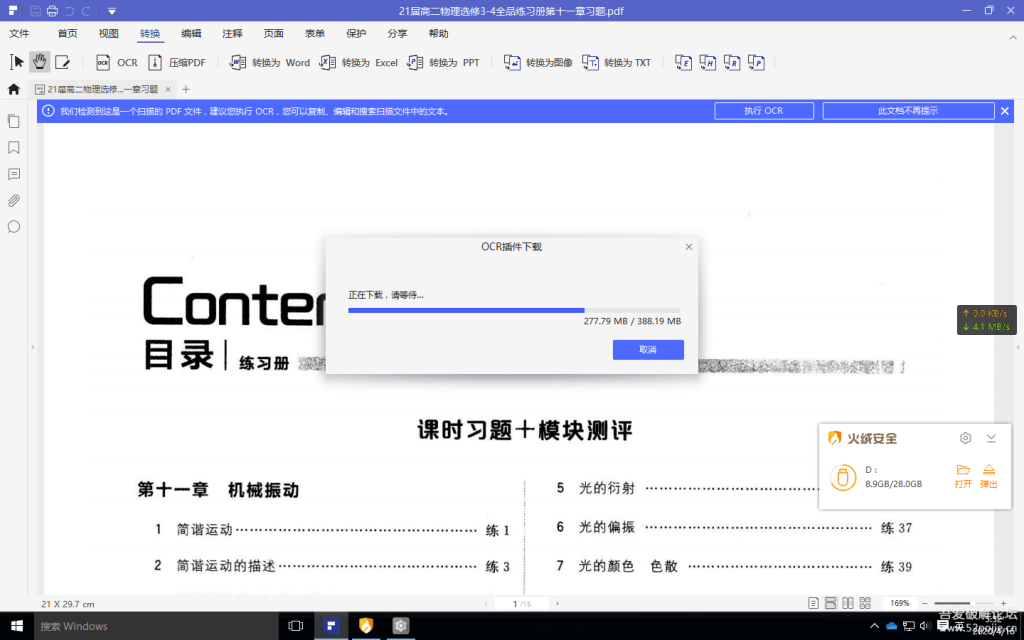Adjust the zoom slider in status bar
The height and width of the screenshot is (640, 1024).
964,603
